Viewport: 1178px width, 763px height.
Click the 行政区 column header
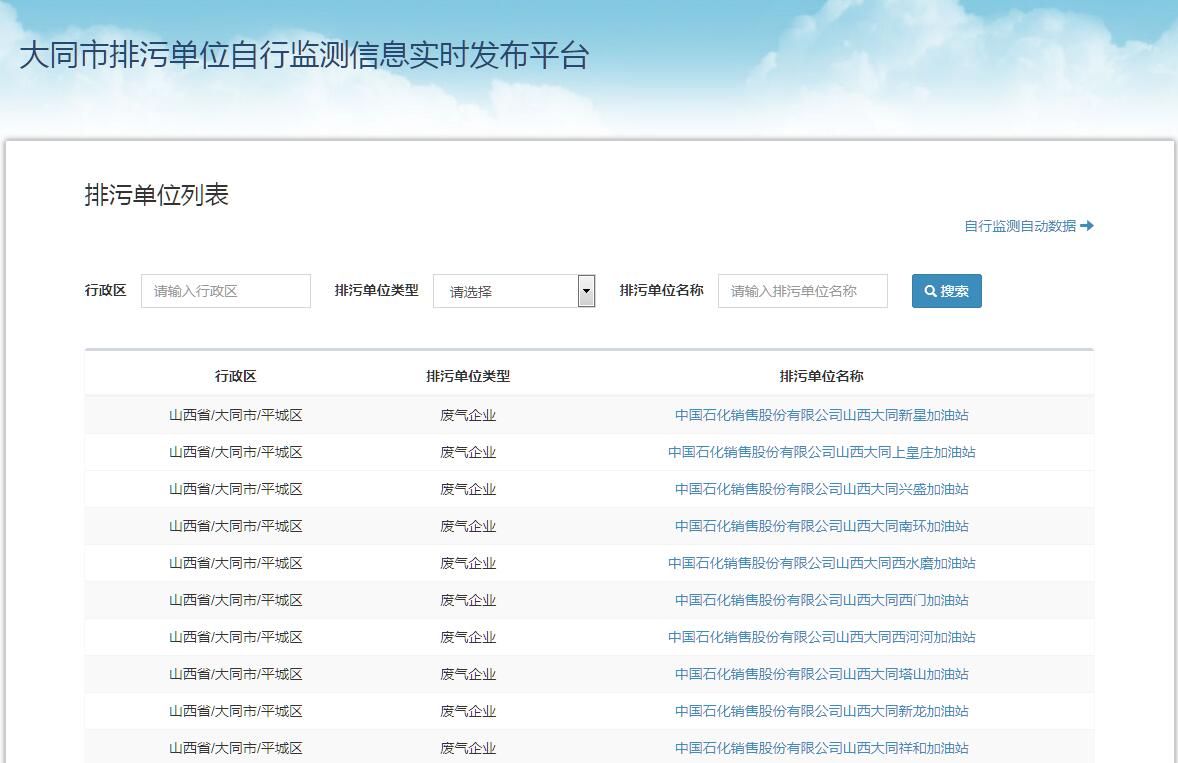[235, 376]
